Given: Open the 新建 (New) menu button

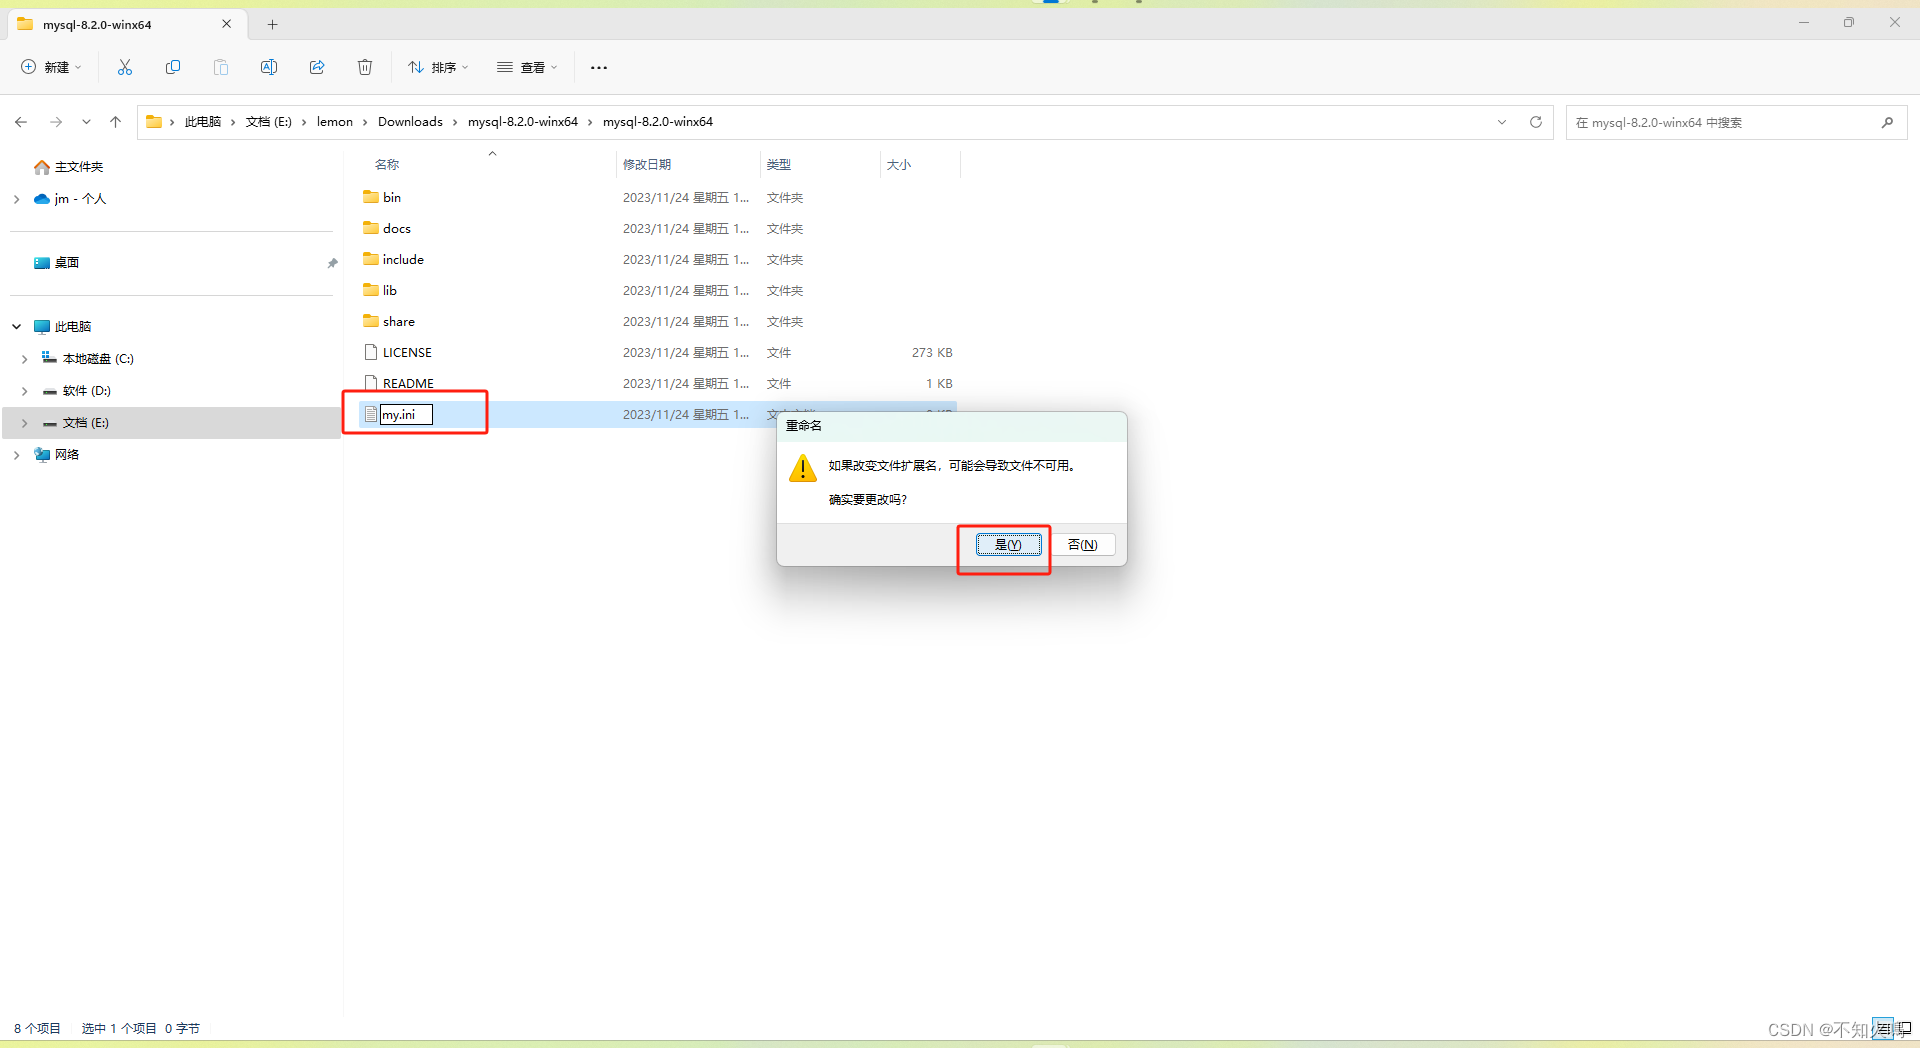Looking at the screenshot, I should point(51,67).
